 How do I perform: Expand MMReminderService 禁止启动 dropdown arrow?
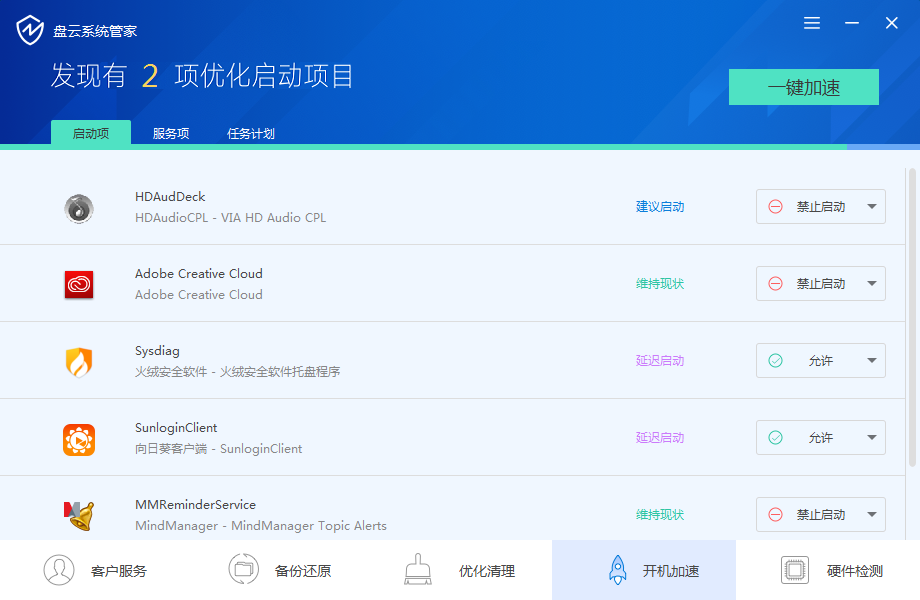[x=872, y=514]
